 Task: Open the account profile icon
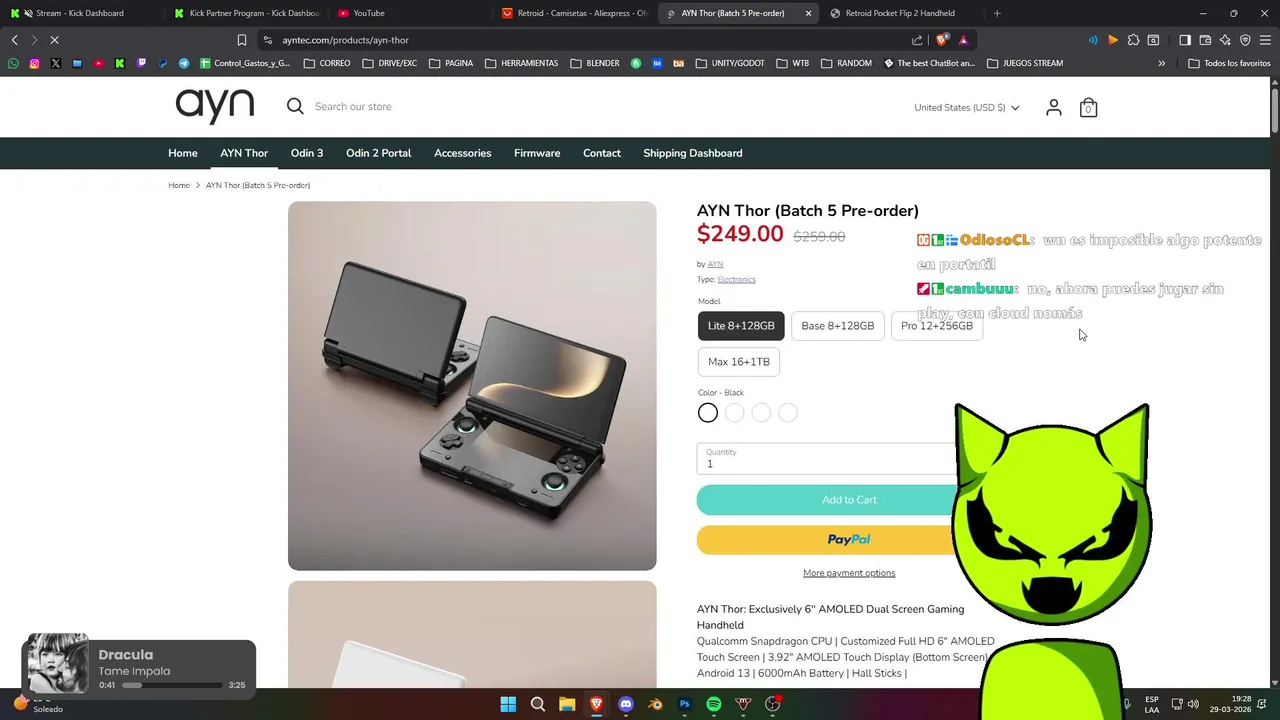tap(1053, 107)
